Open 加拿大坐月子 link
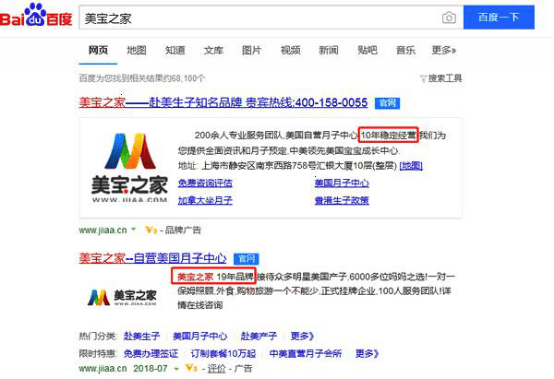The image size is (554, 379). [205, 201]
